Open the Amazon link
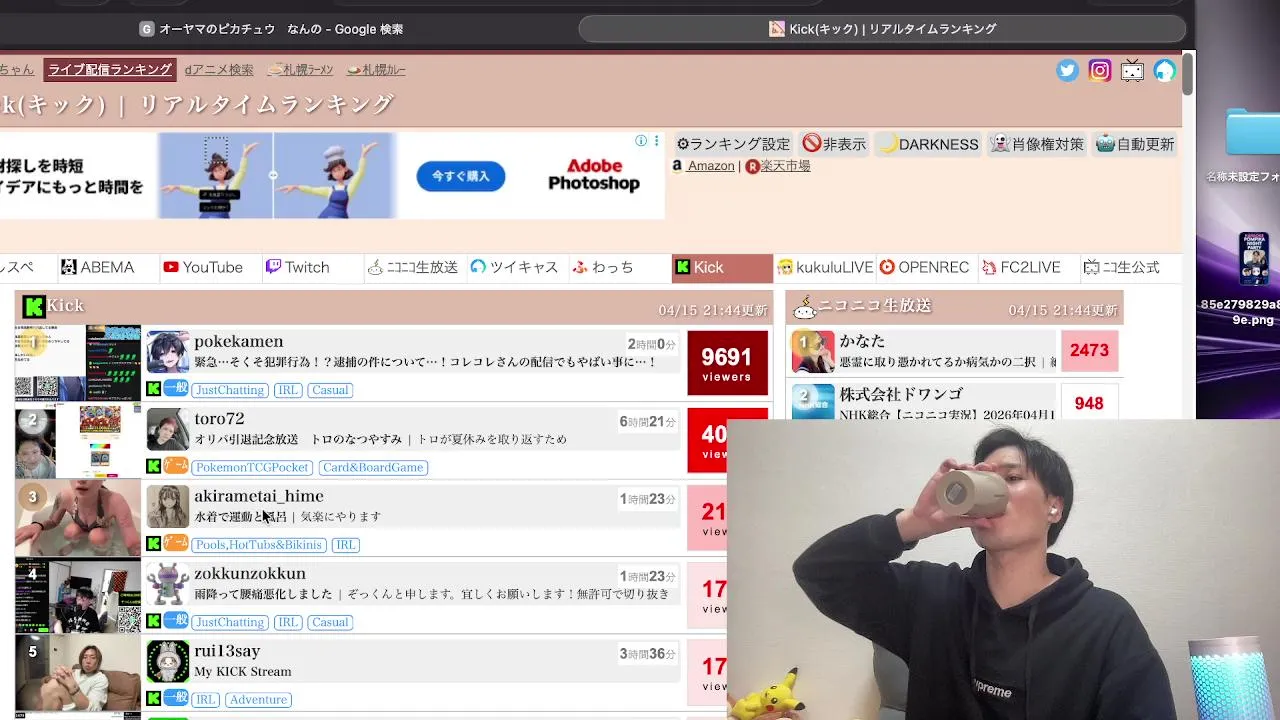The width and height of the screenshot is (1280, 720). 704,166
